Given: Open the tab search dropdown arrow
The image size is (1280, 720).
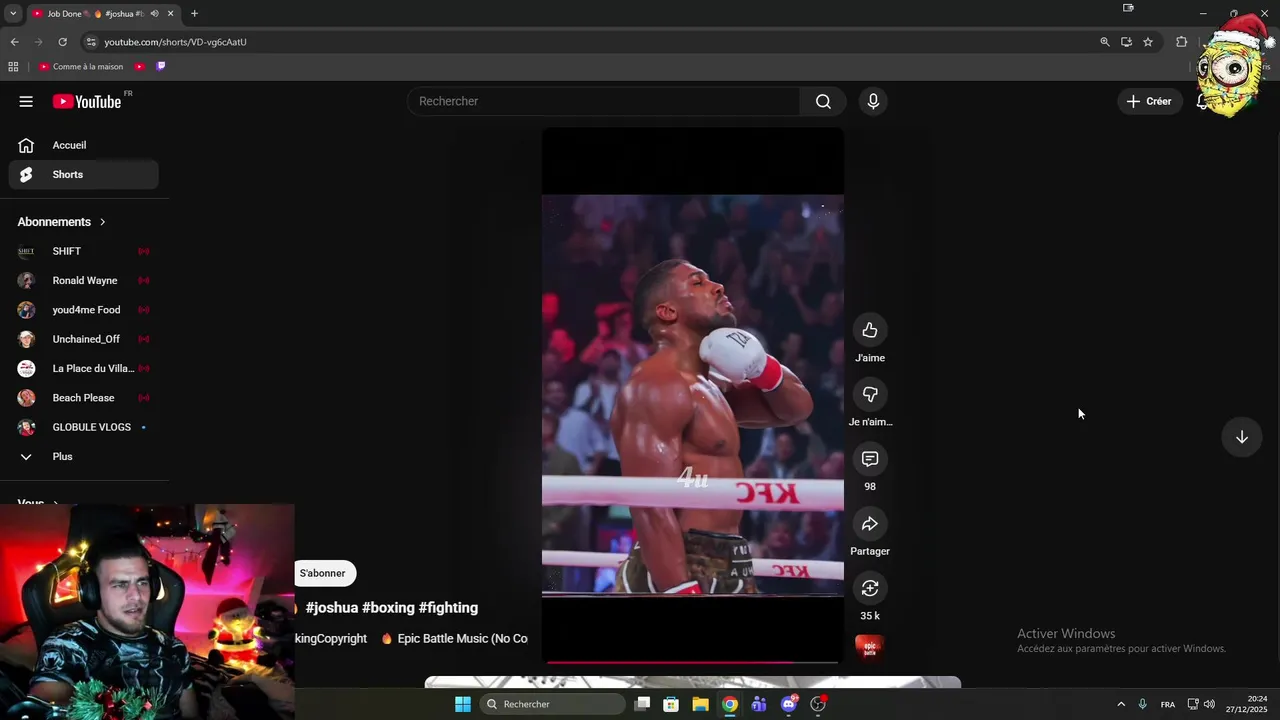Looking at the screenshot, I should [13, 13].
